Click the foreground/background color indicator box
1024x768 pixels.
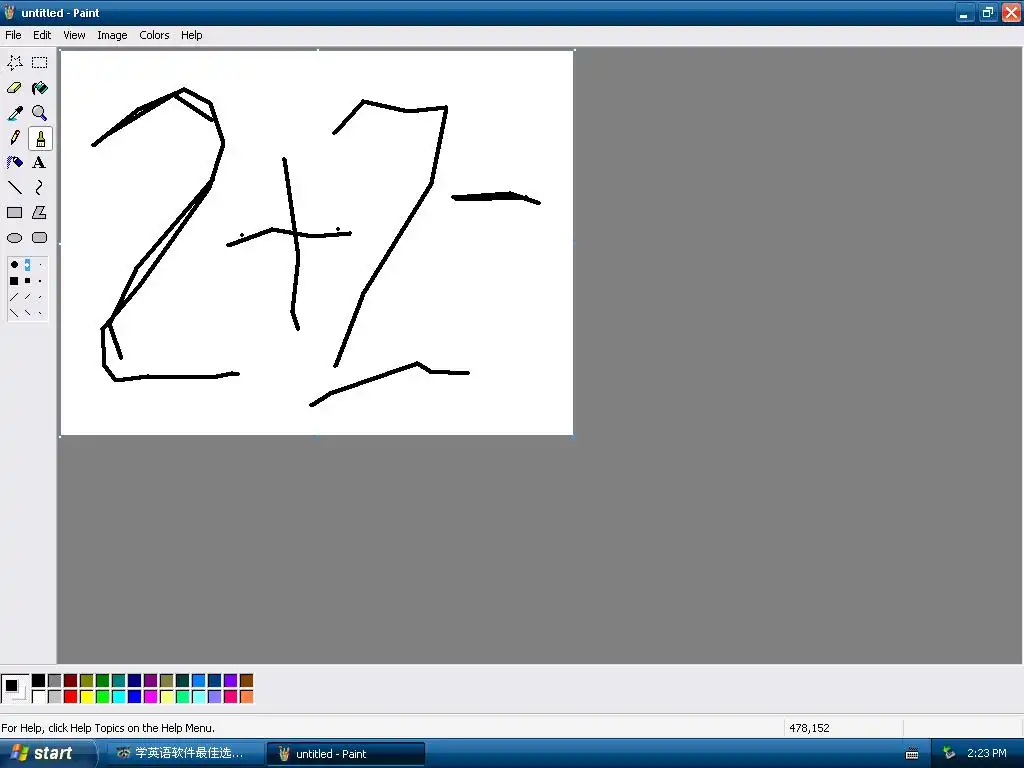click(15, 689)
